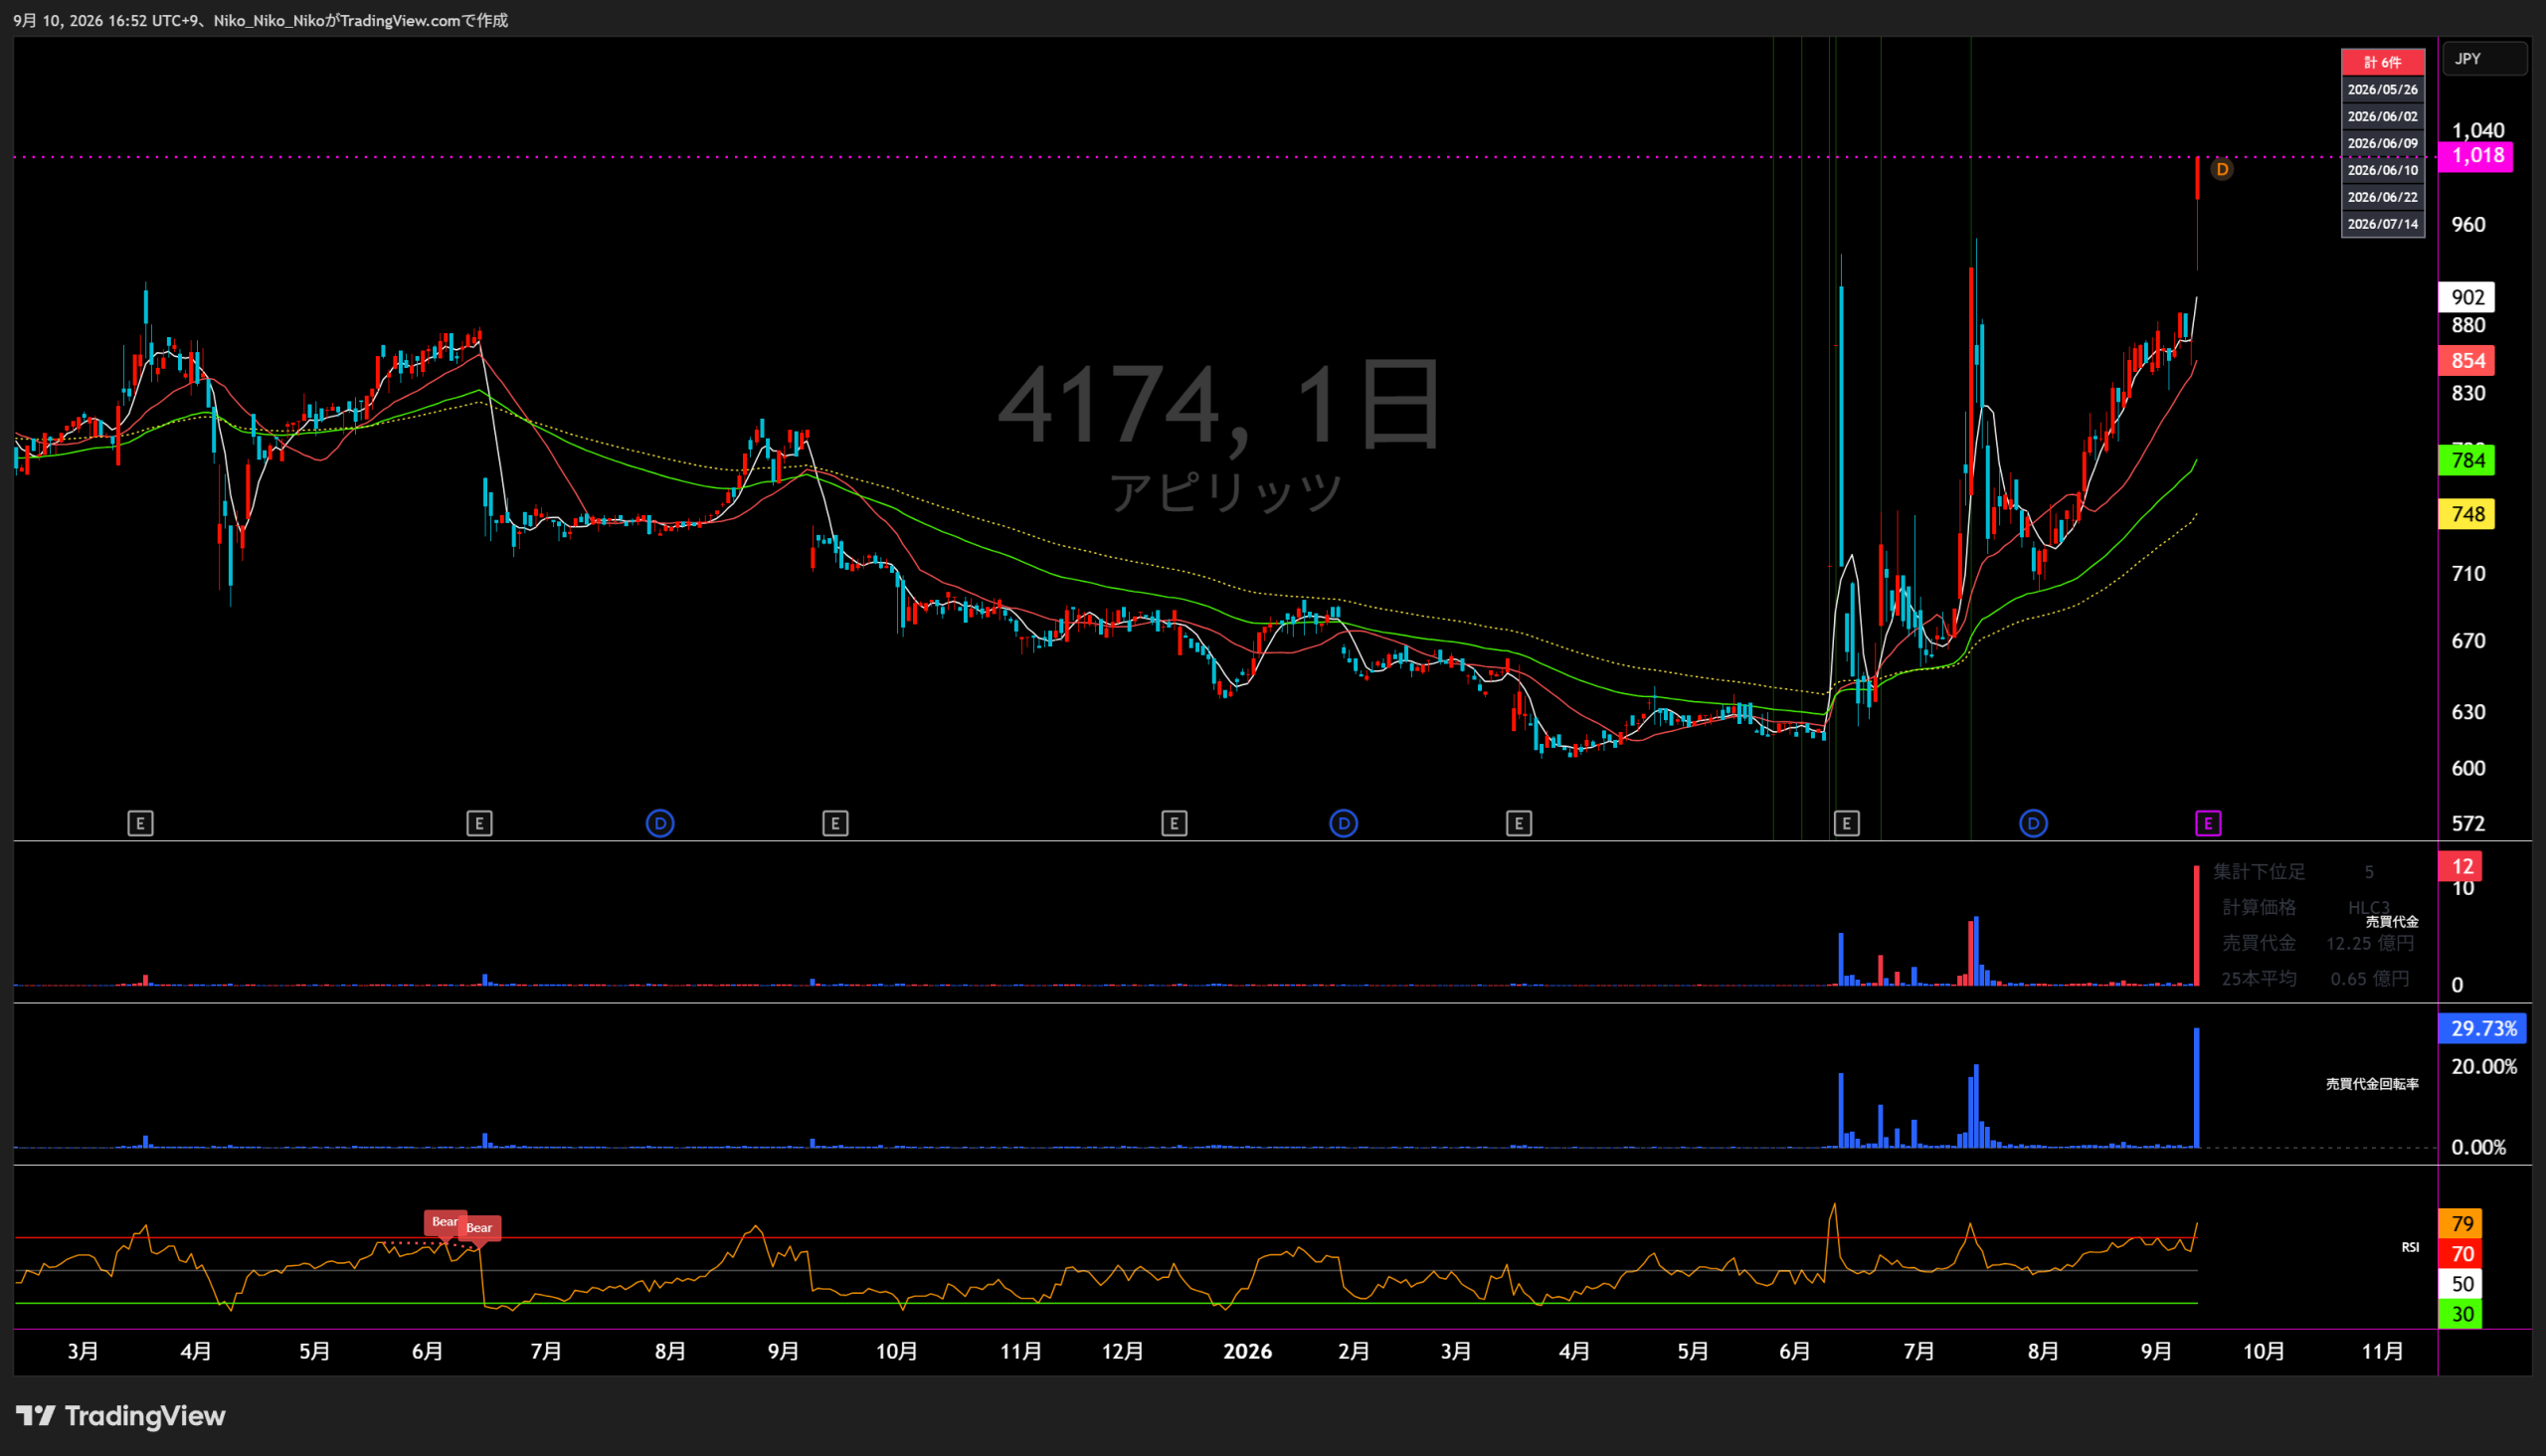Screen dimensions: 2546x1456
Task: Select the 2026/06/10 date row
Action: pos(2382,170)
